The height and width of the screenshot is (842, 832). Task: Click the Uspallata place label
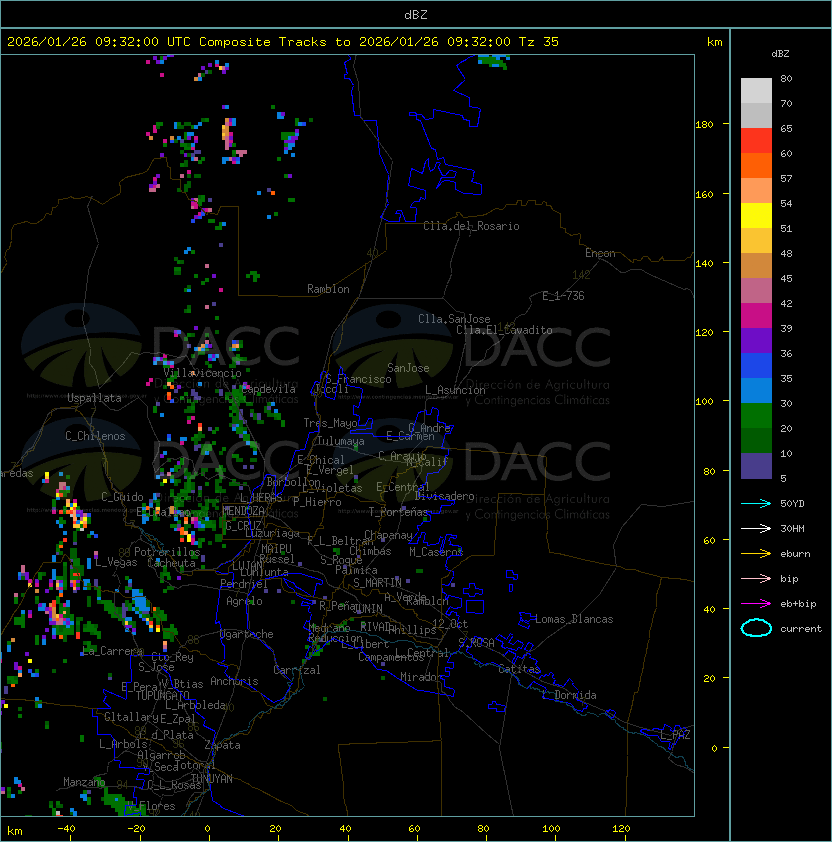(x=94, y=398)
